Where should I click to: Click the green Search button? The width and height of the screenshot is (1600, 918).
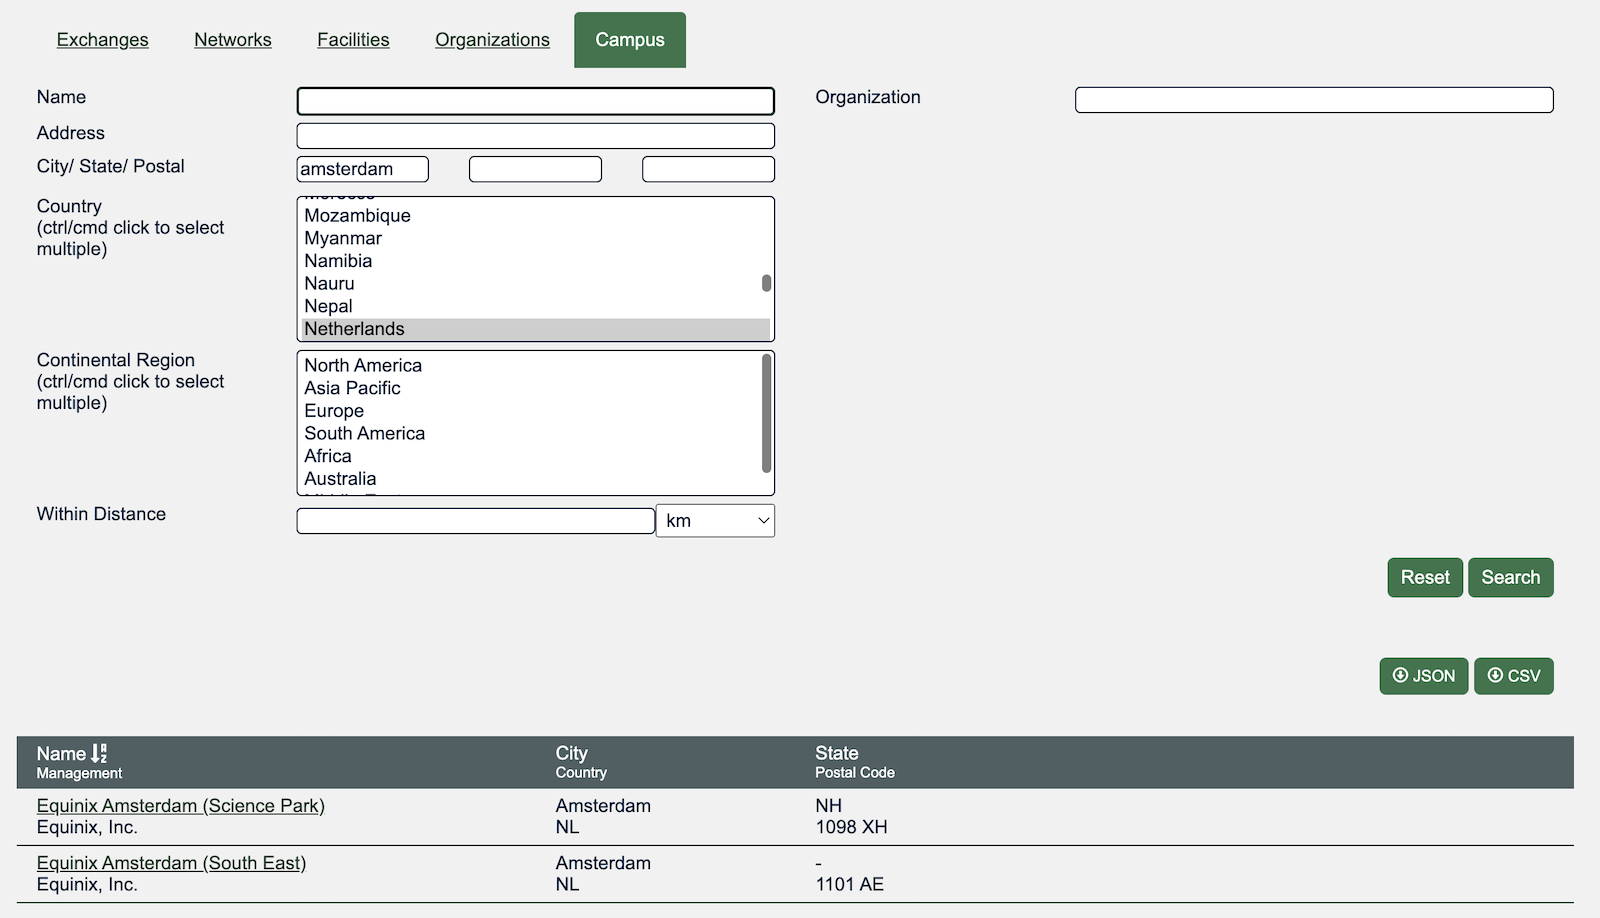1511,578
